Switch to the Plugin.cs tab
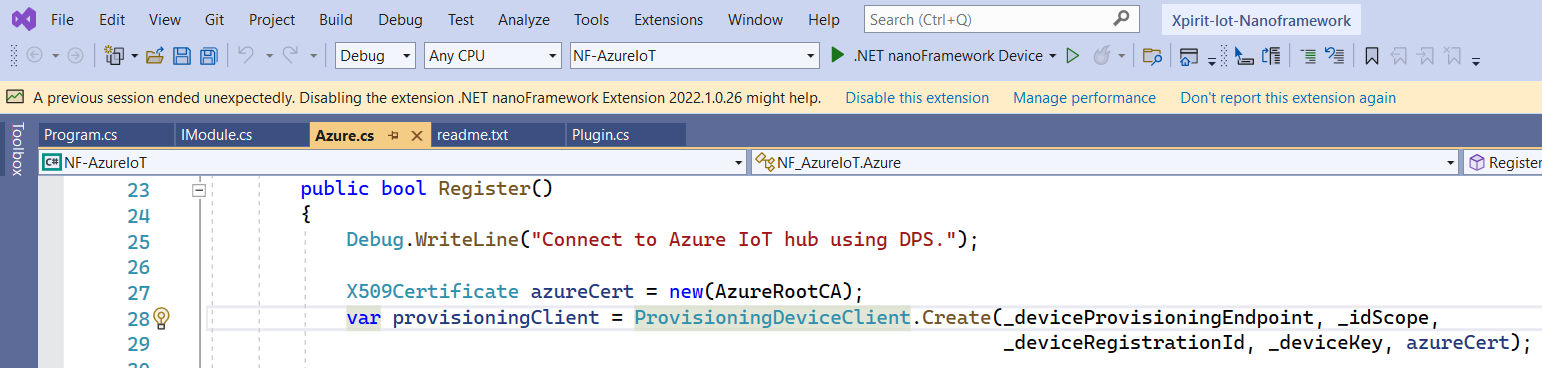Image resolution: width=1542 pixels, height=368 pixels. [x=625, y=135]
